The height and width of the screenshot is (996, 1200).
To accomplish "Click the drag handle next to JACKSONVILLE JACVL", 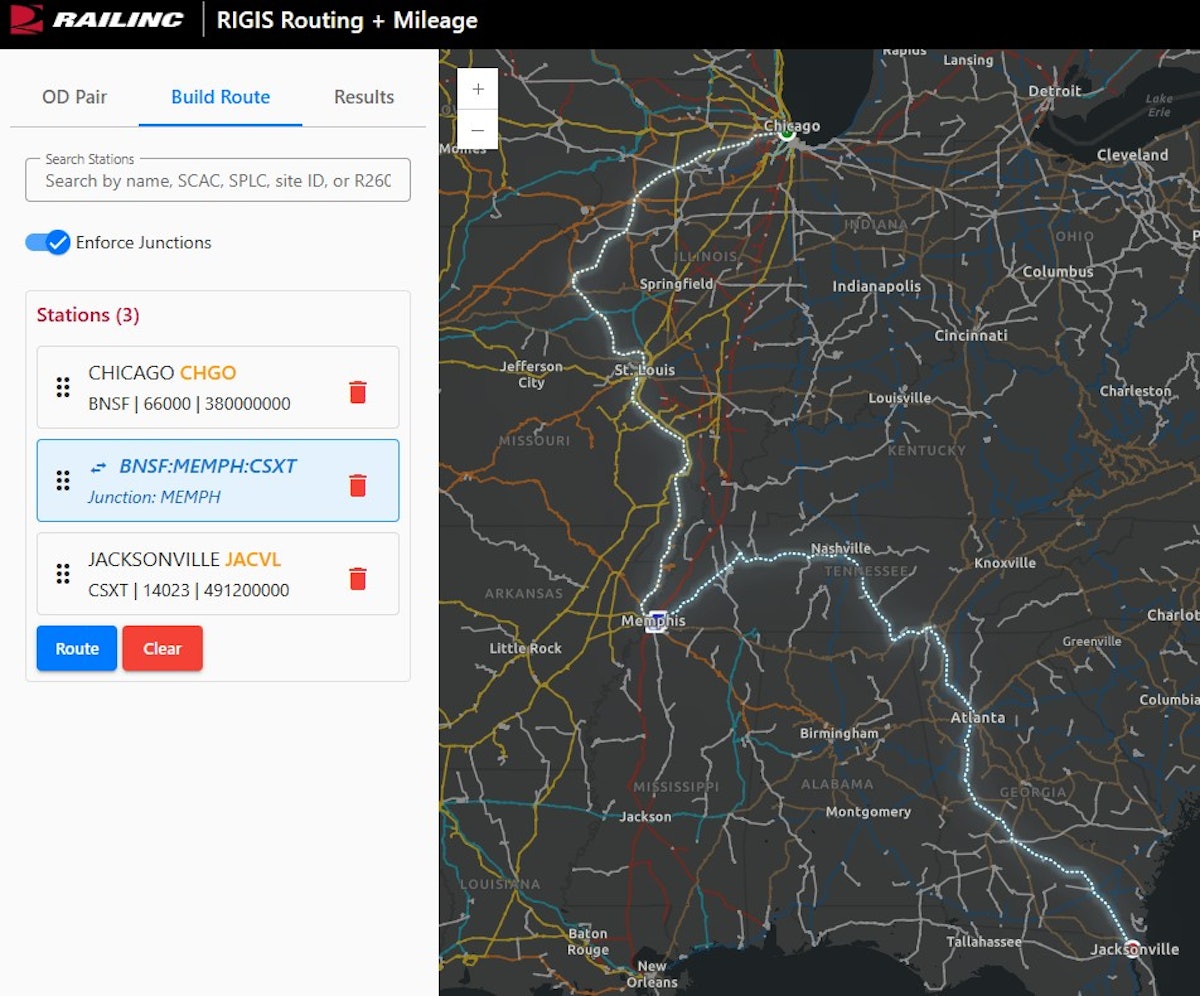I will (62, 573).
